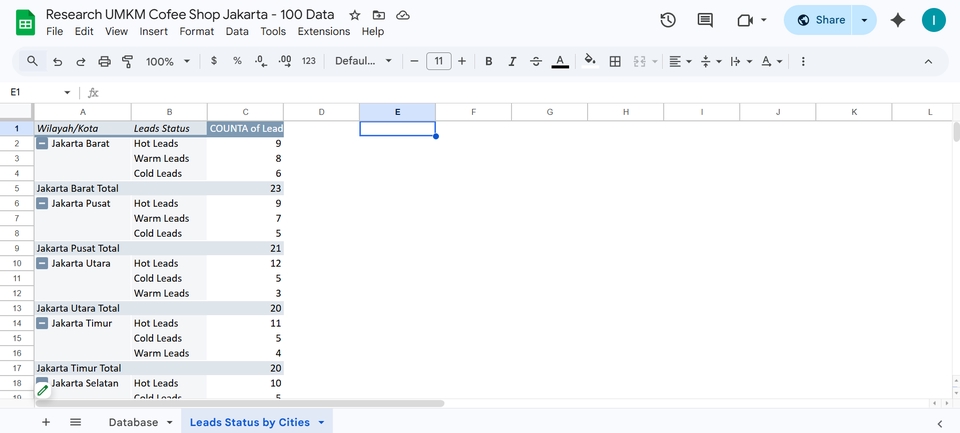Open the side panel arrow
This screenshot has width=960, height=433.
tap(940, 423)
